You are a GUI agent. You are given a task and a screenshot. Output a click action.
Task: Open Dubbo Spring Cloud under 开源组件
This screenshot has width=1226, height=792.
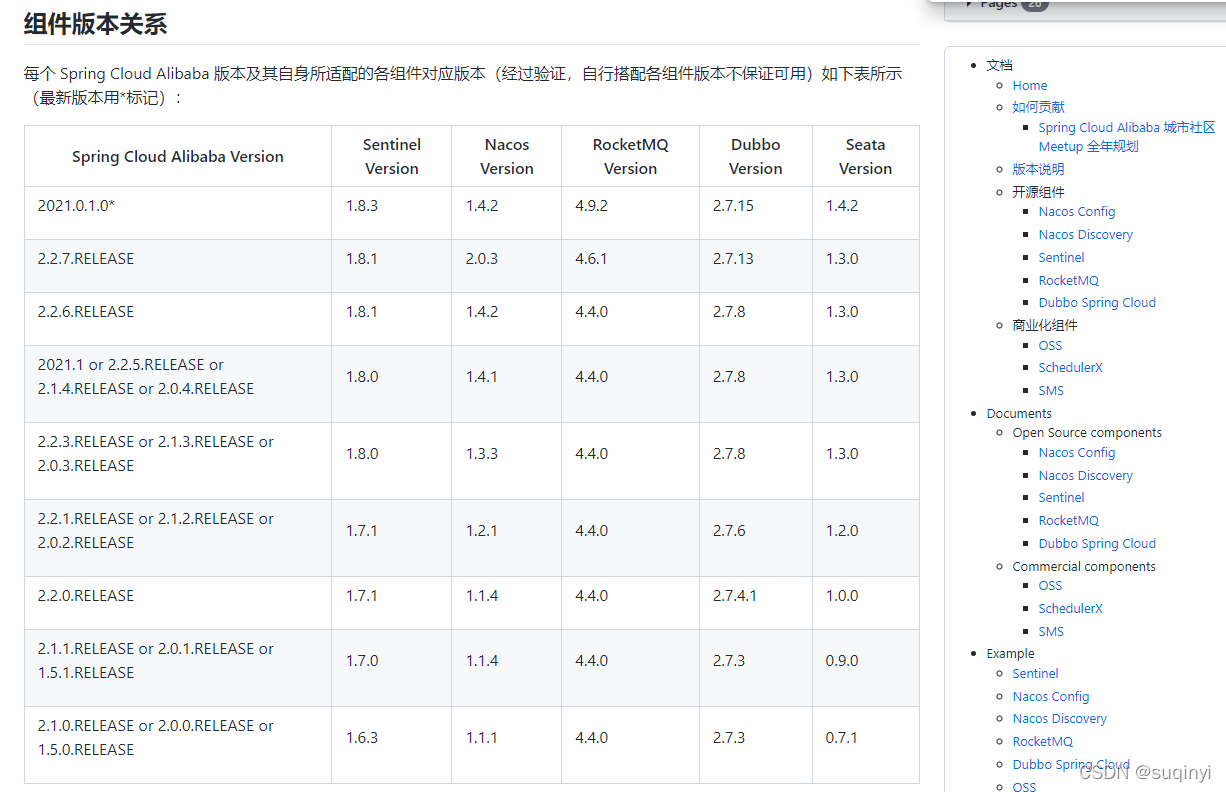pos(1097,303)
